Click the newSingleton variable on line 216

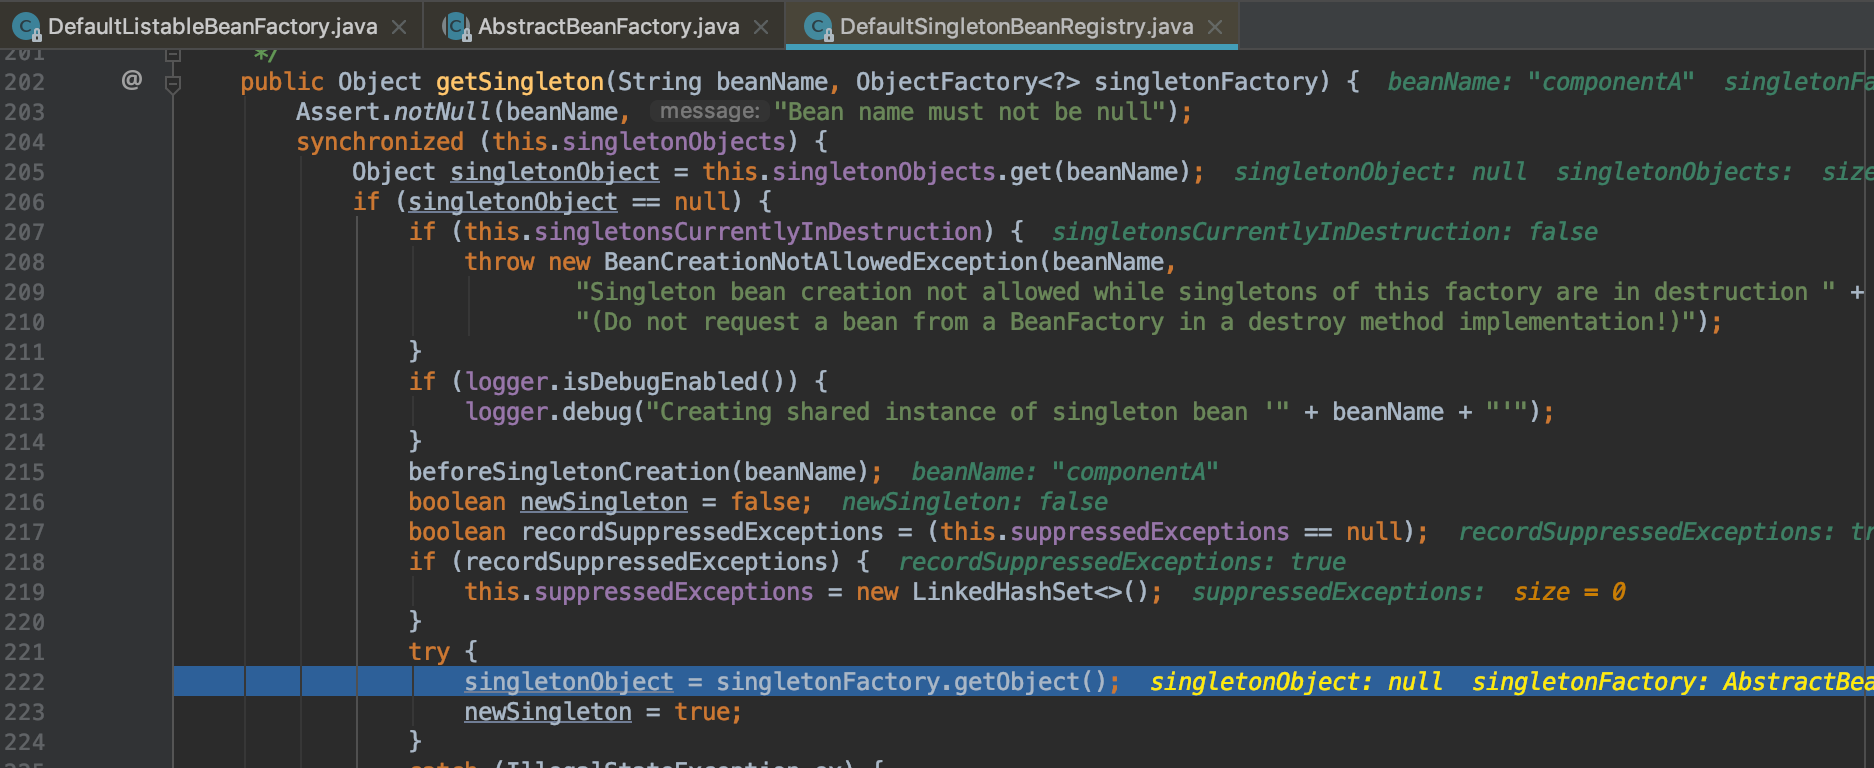click(604, 502)
